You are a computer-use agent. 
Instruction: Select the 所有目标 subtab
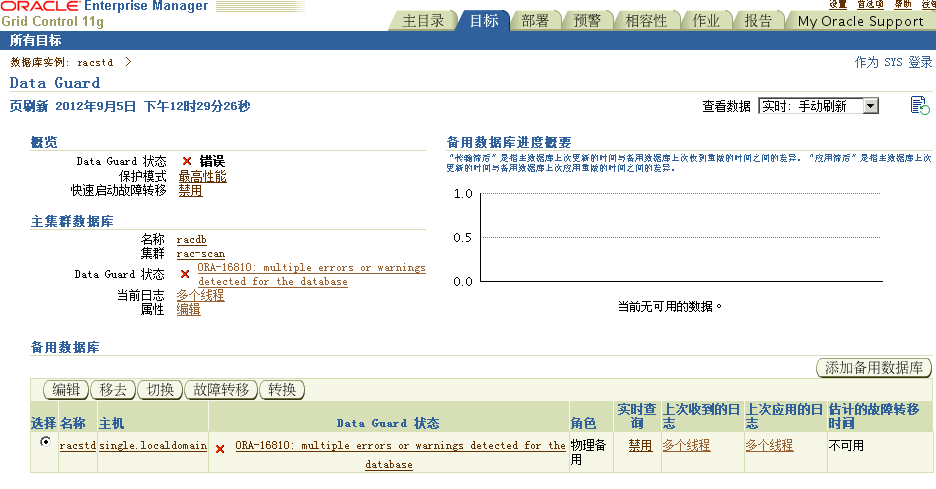tap(35, 41)
